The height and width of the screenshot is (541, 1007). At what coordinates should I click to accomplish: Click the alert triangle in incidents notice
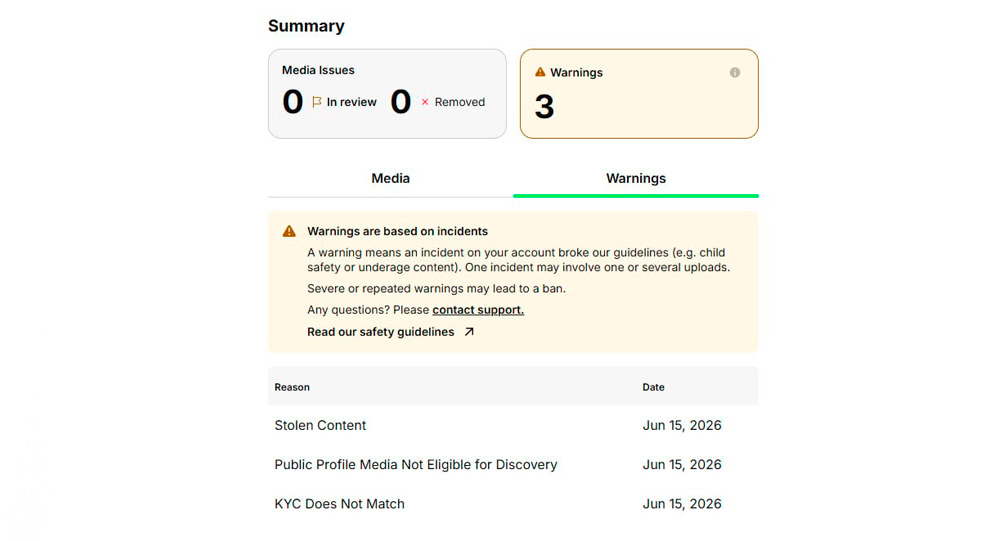point(289,231)
